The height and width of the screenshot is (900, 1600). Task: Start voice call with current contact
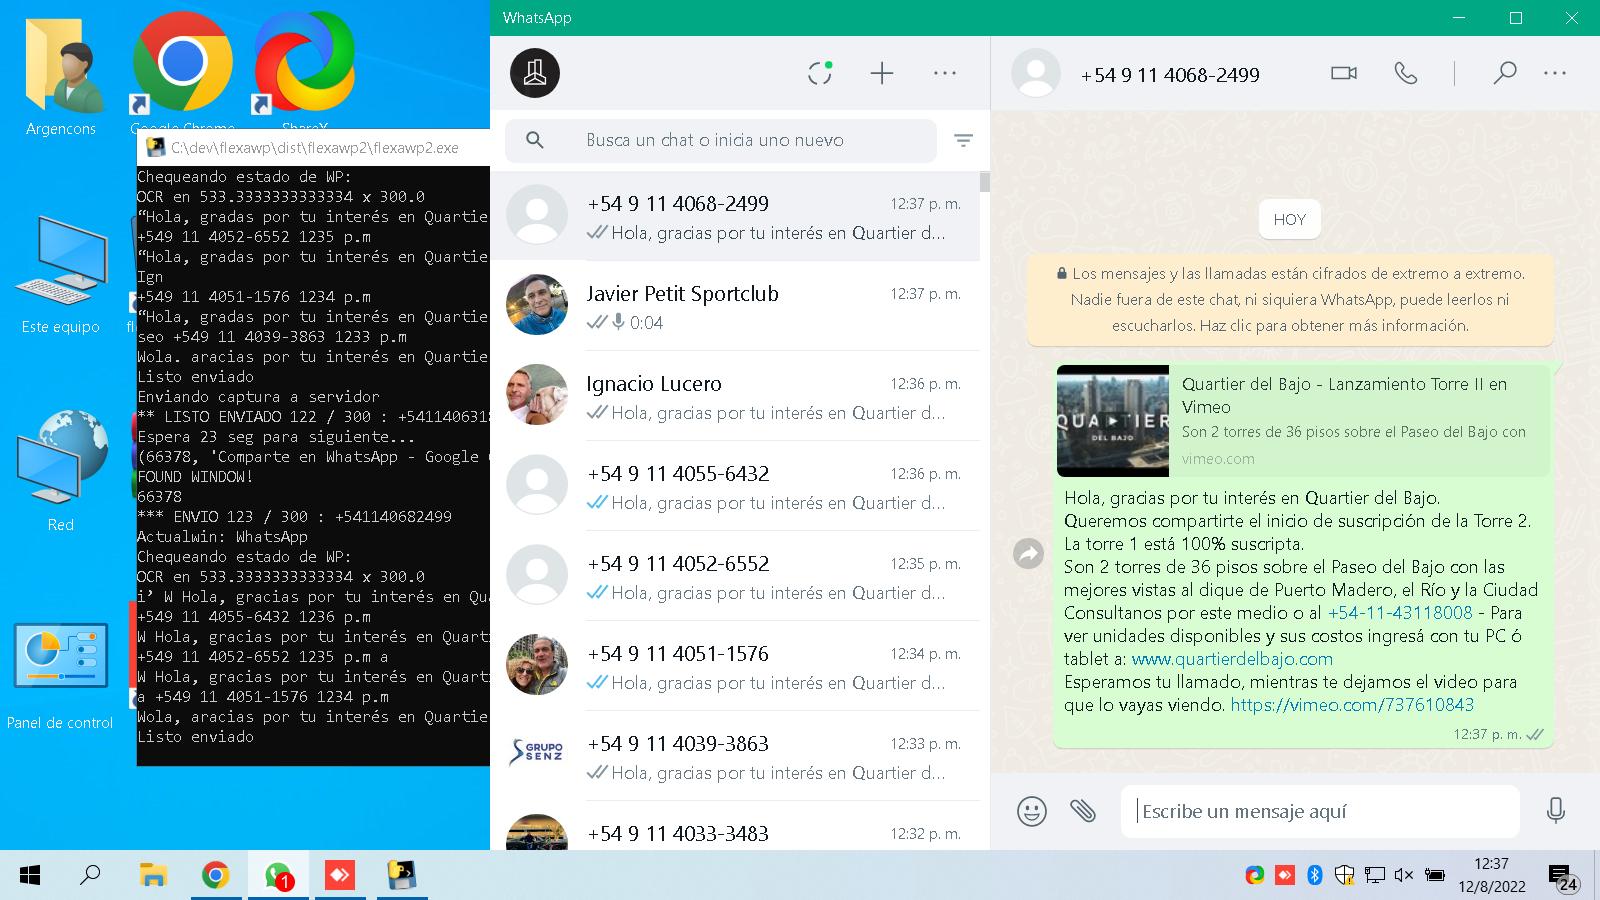(1406, 73)
